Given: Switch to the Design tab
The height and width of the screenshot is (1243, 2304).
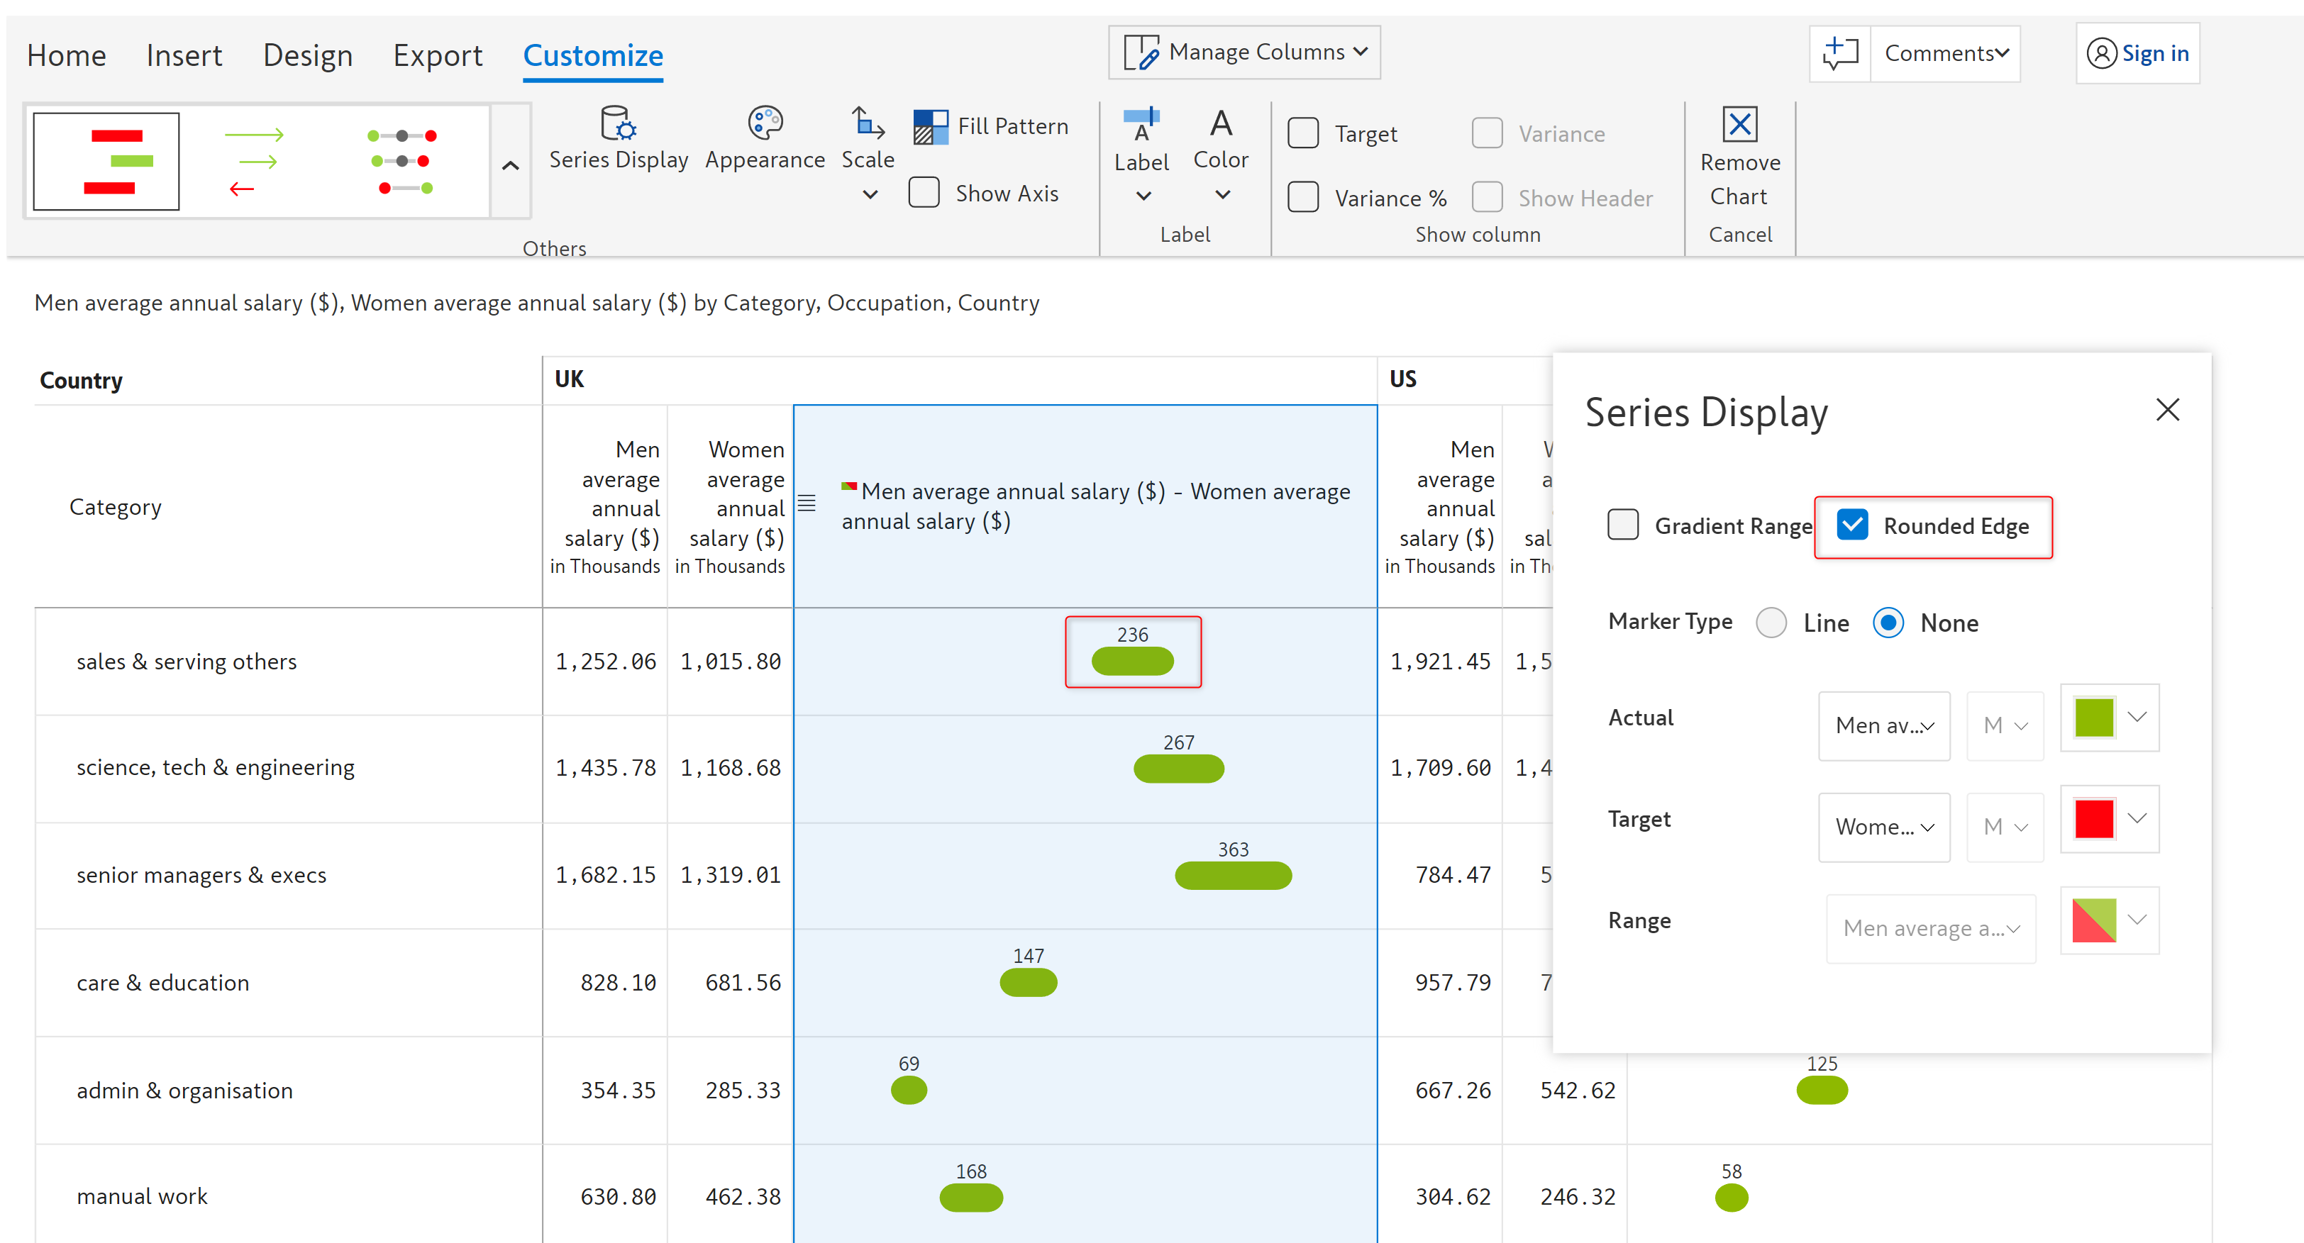Looking at the screenshot, I should (x=307, y=55).
